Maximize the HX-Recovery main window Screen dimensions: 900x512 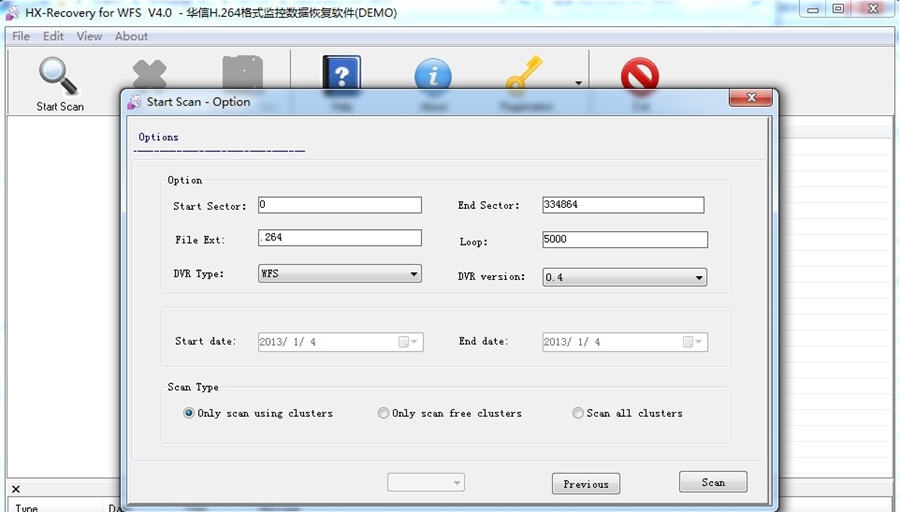(x=838, y=9)
